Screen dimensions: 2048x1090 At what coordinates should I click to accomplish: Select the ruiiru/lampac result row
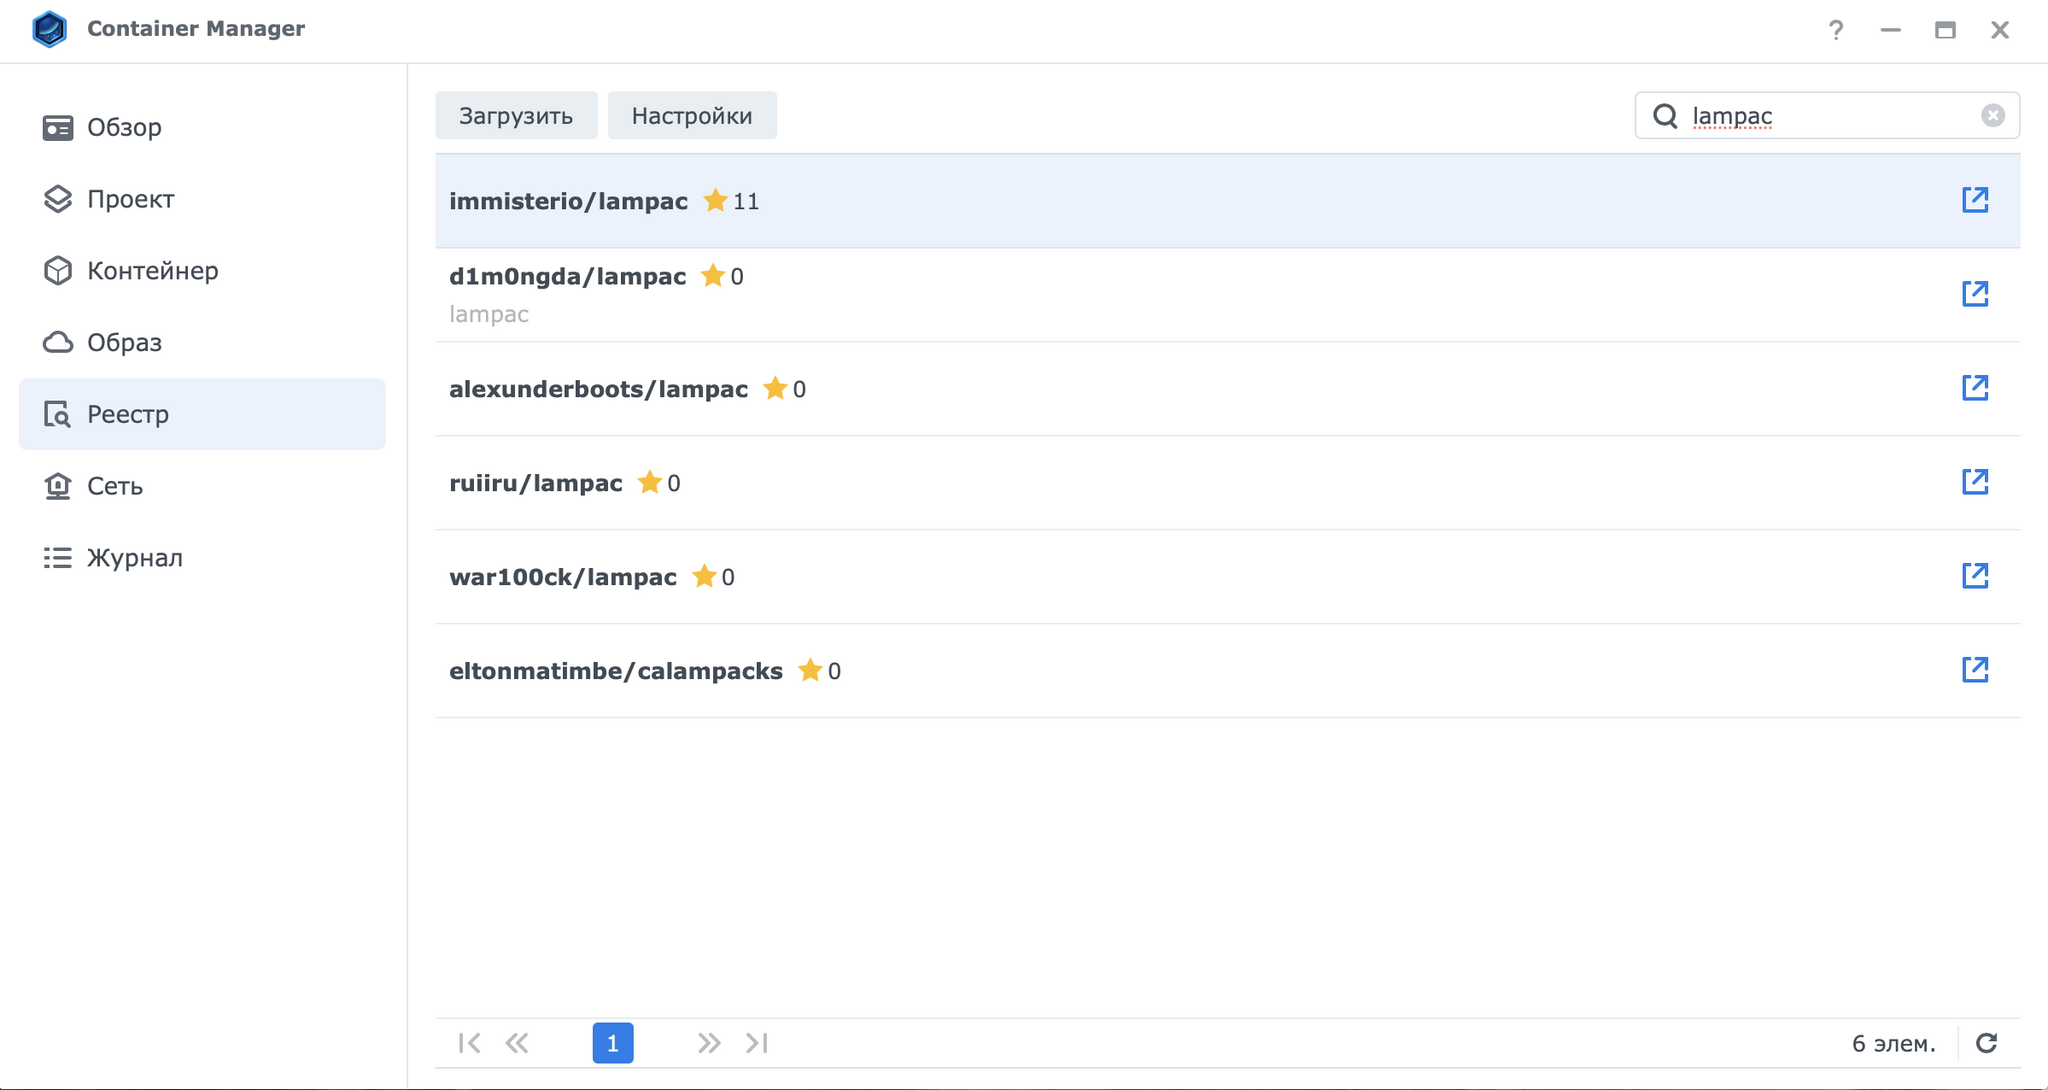coord(1100,483)
